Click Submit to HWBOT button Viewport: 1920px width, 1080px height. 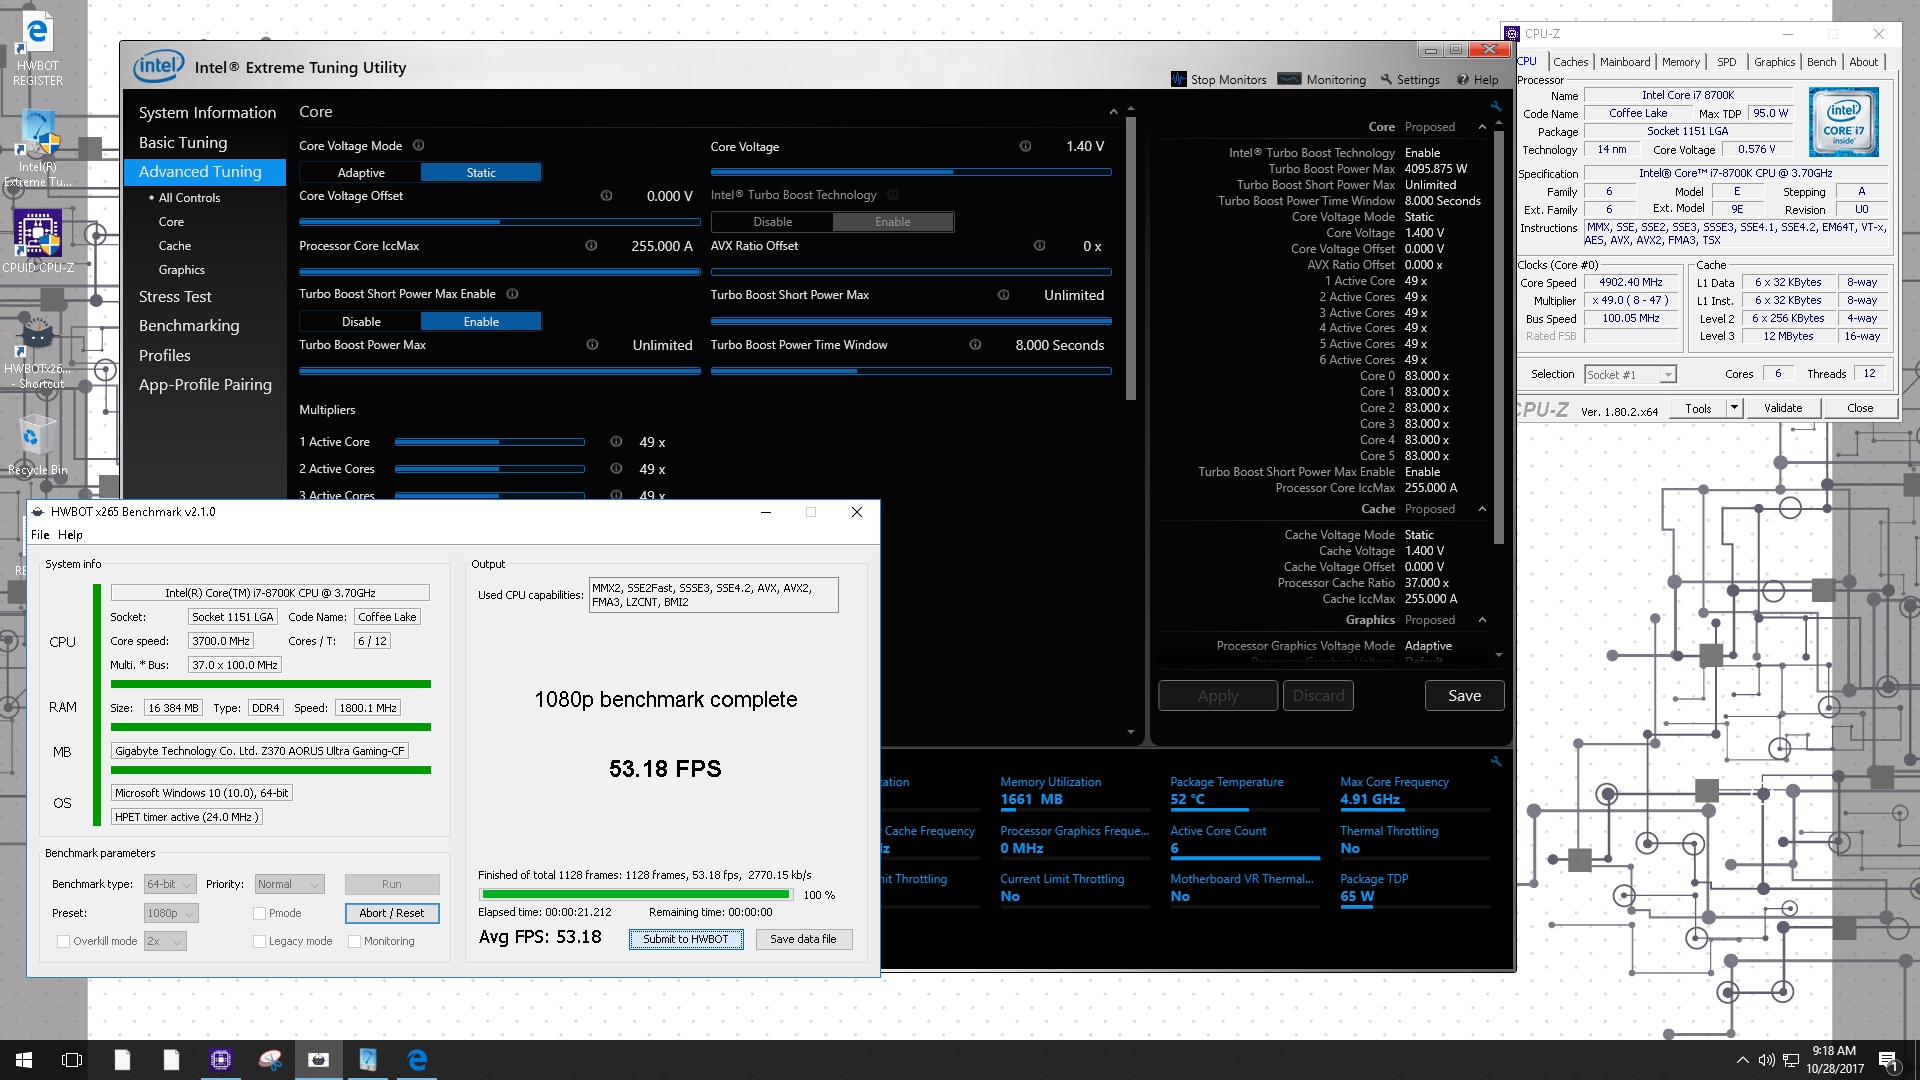[686, 939]
